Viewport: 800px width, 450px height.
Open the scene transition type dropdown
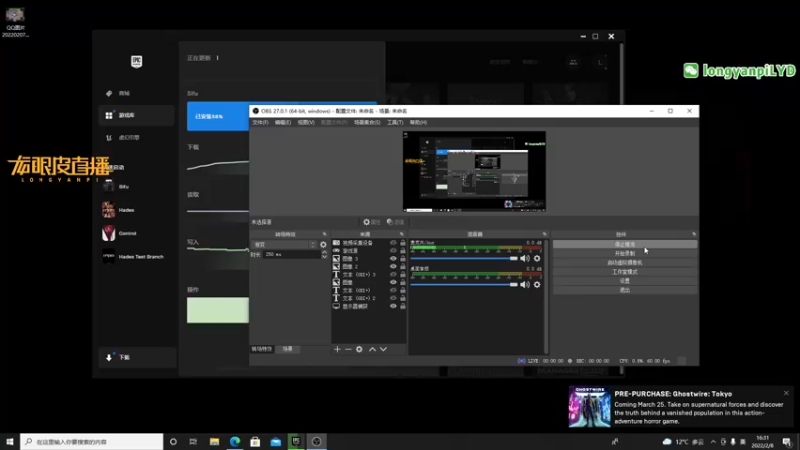(x=284, y=245)
